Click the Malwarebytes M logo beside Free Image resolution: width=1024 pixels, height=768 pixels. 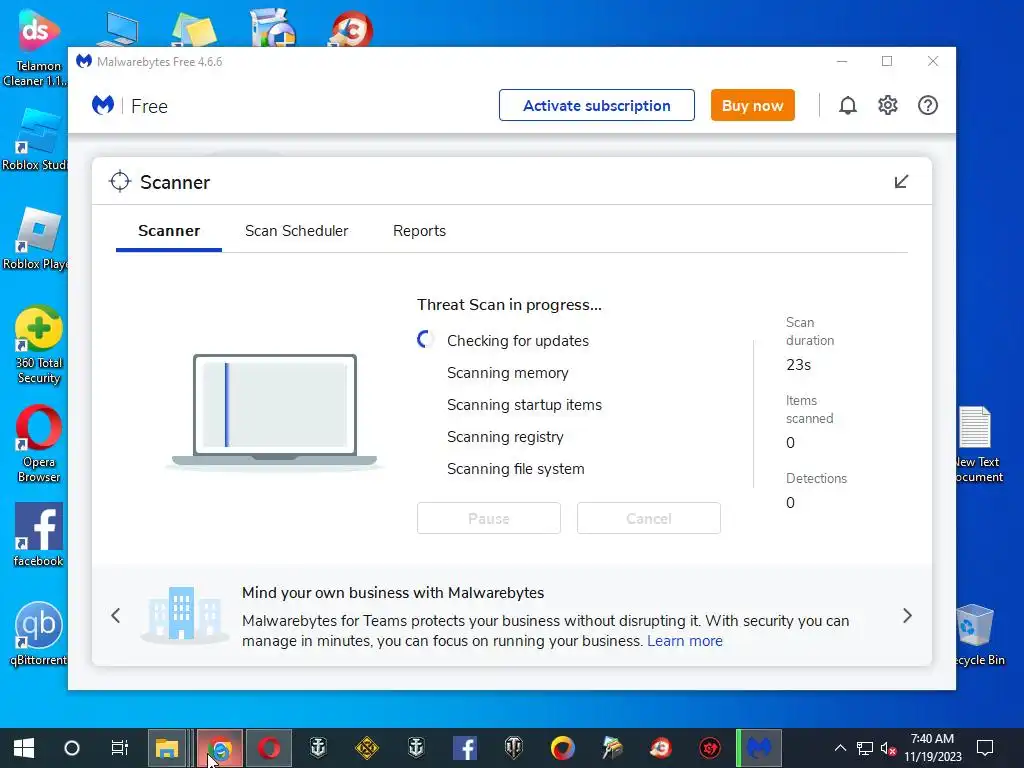pyautogui.click(x=103, y=105)
